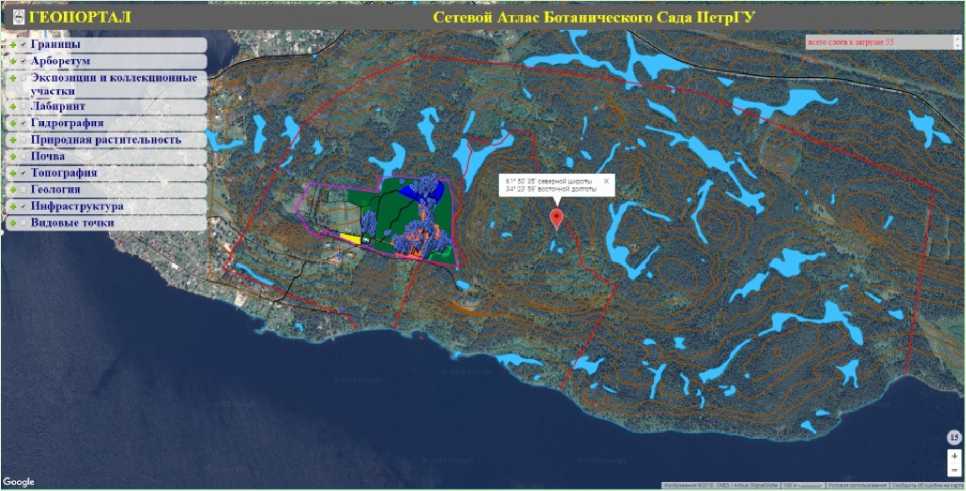Enable the Природная растительность checkbox
966x491 pixels.
[x=23, y=140]
